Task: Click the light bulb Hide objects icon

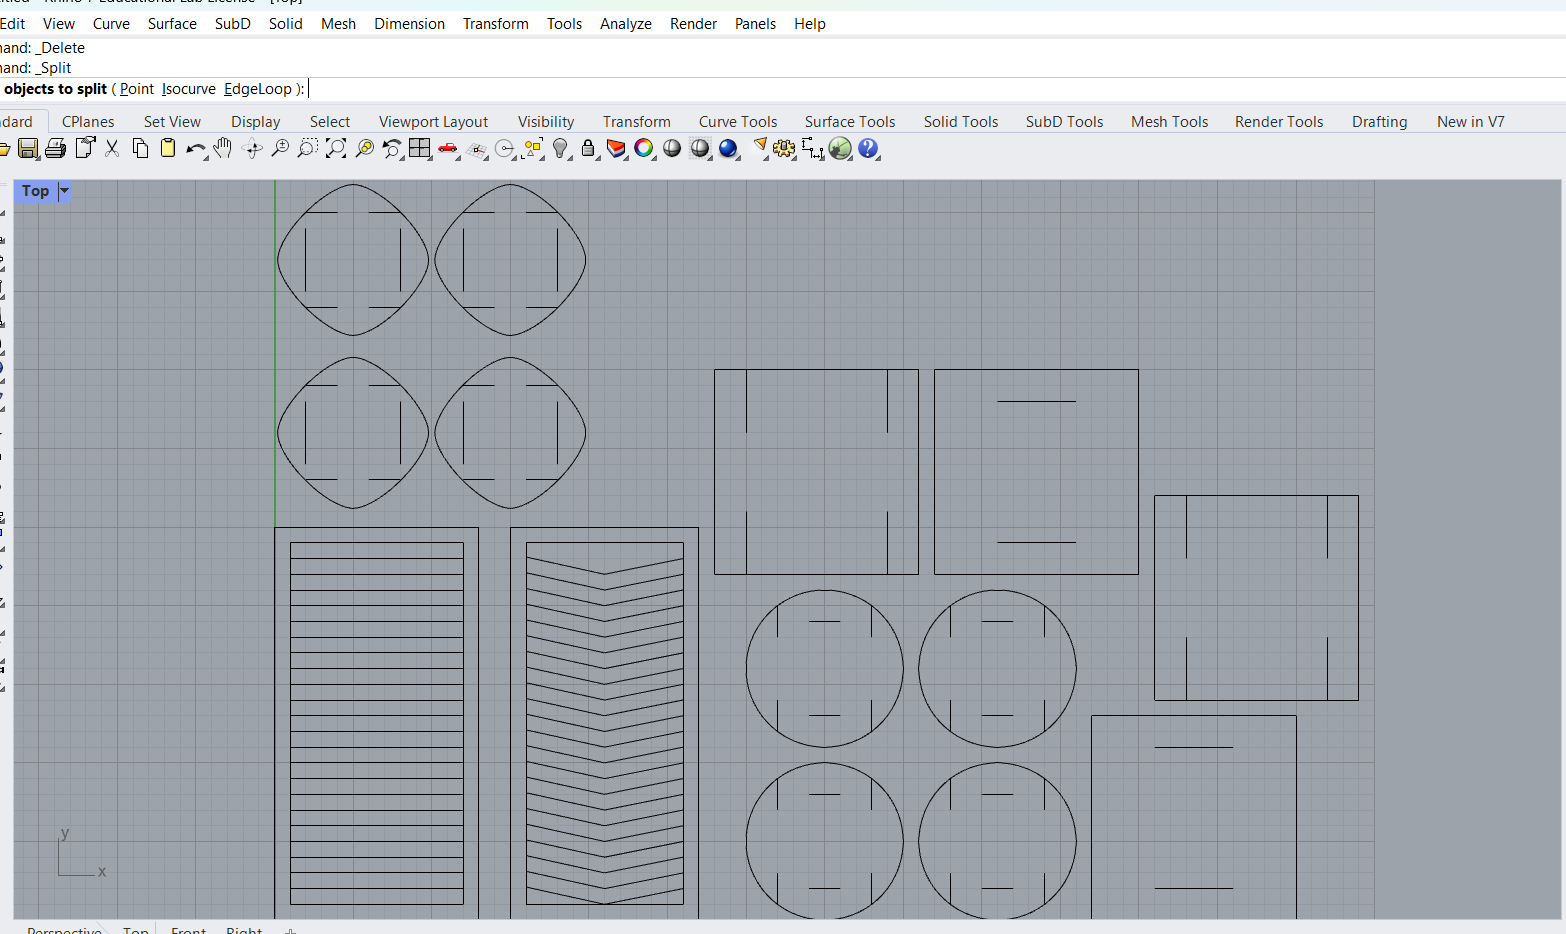Action: [x=560, y=149]
